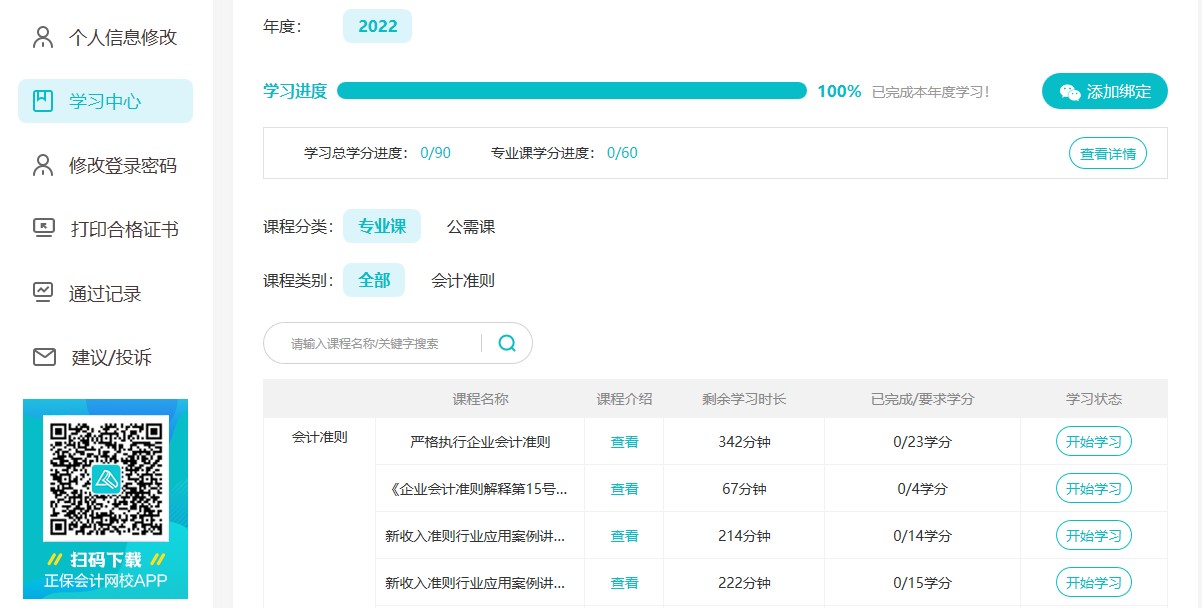Click the certificate icon beside 打印合格证书
1202x608 pixels.
(44, 229)
